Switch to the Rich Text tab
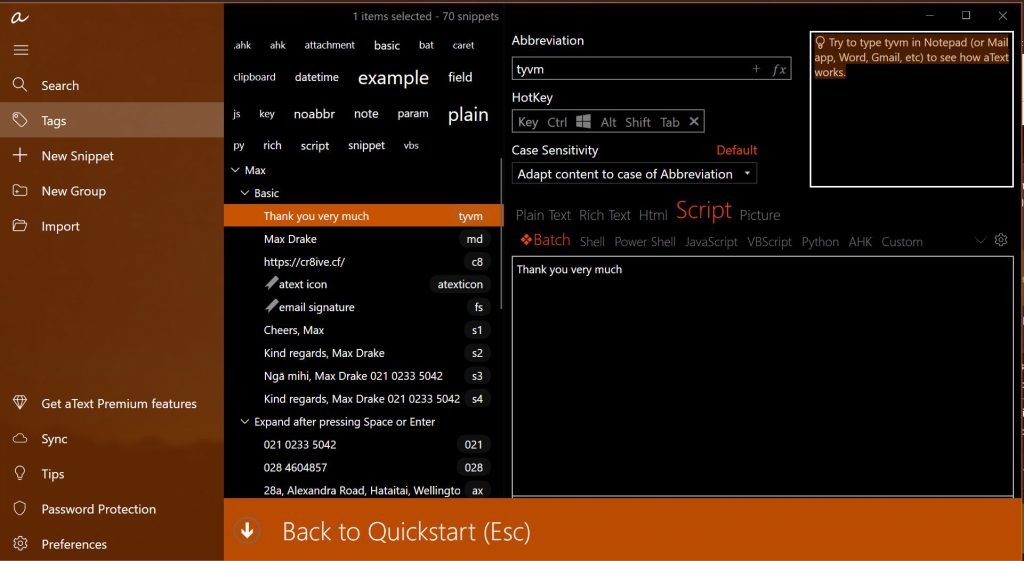This screenshot has height=561, width=1024. click(604, 215)
